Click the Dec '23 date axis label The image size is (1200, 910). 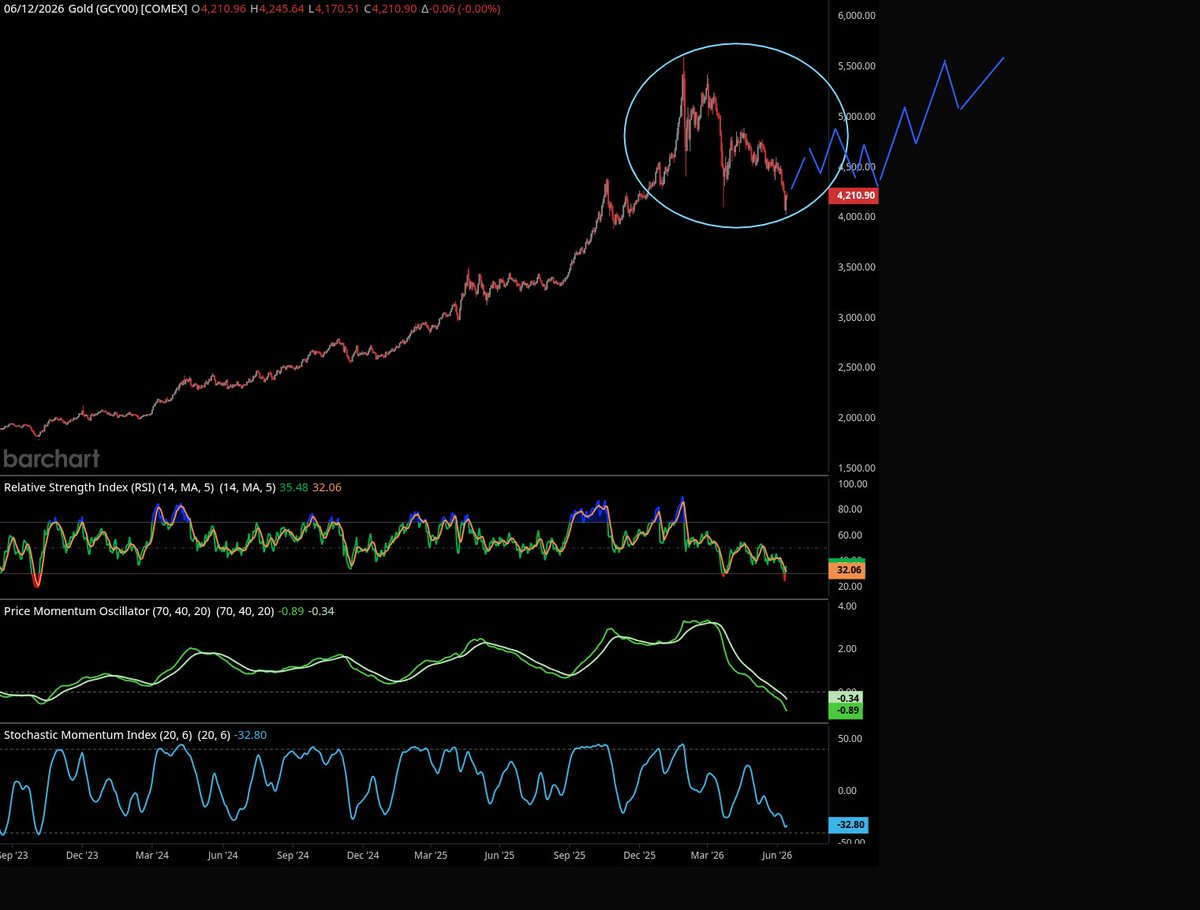click(82, 856)
